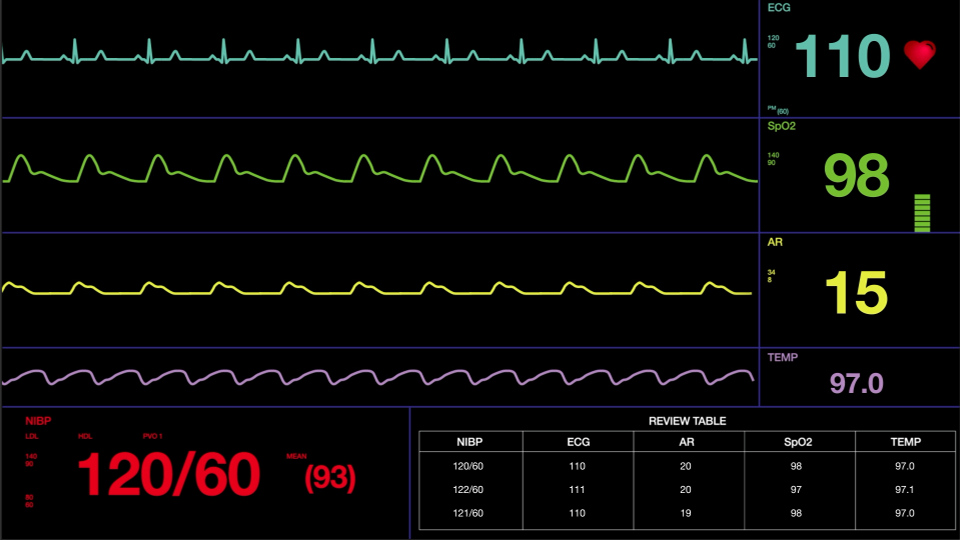
Task: Select the SpO2 column header in review table
Action: 795,441
